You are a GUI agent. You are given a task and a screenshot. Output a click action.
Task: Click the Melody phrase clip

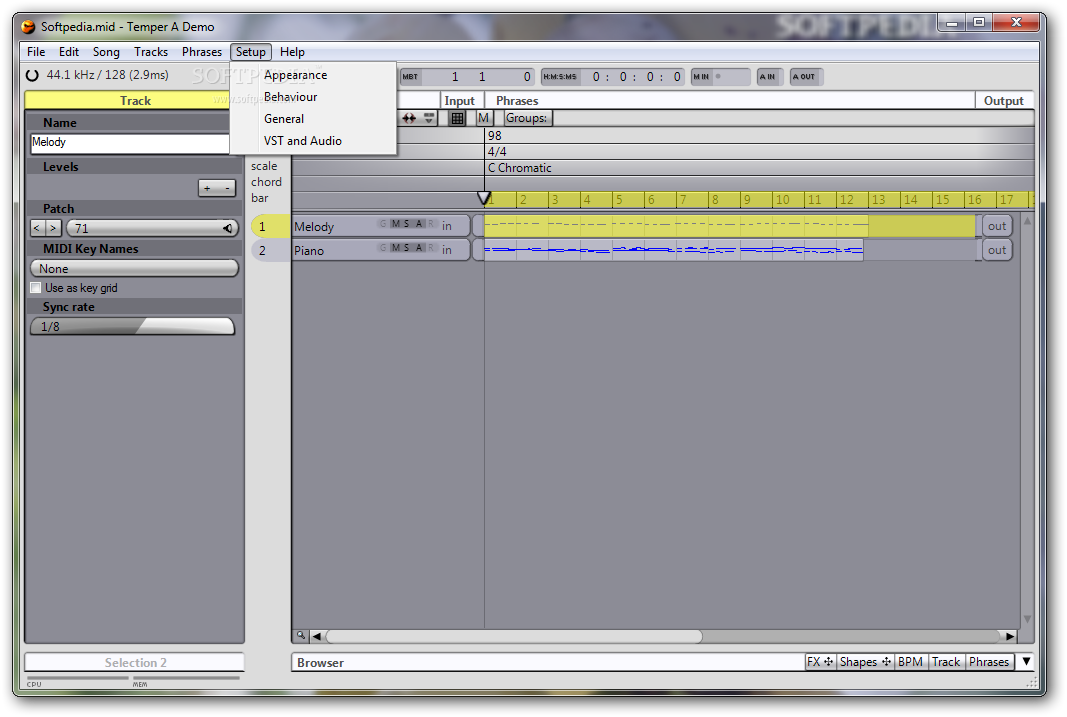tap(729, 226)
